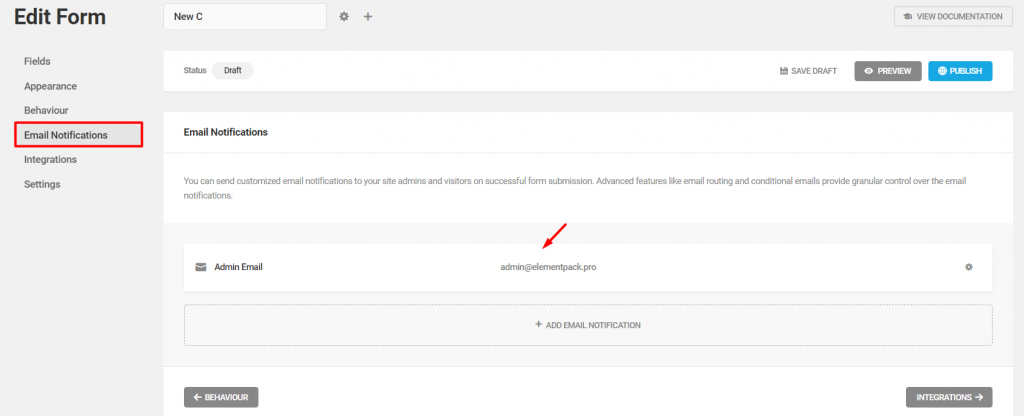Viewport: 1024px width, 416px height.
Task: Open the Settings section
Action: tap(42, 184)
